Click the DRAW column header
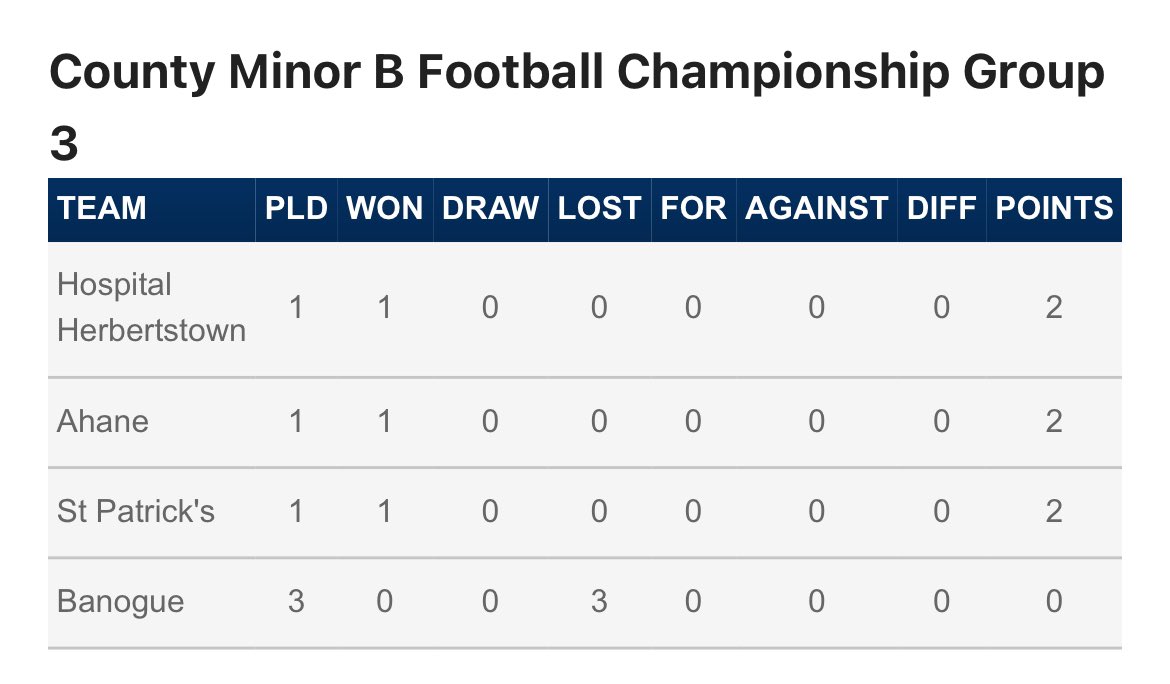The height and width of the screenshot is (684, 1170). point(490,208)
